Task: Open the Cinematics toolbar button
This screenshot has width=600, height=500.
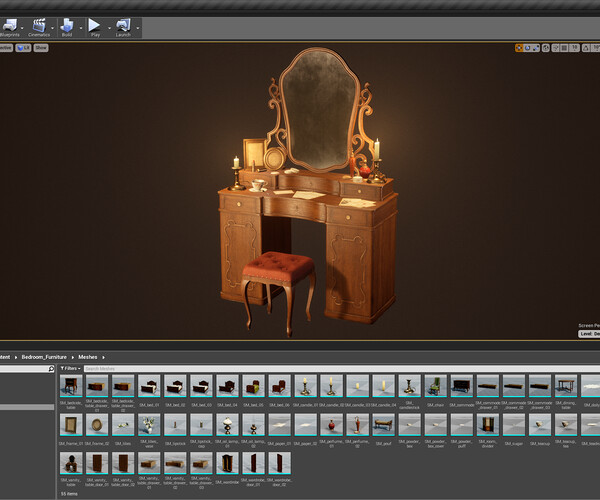Action: click(39, 27)
